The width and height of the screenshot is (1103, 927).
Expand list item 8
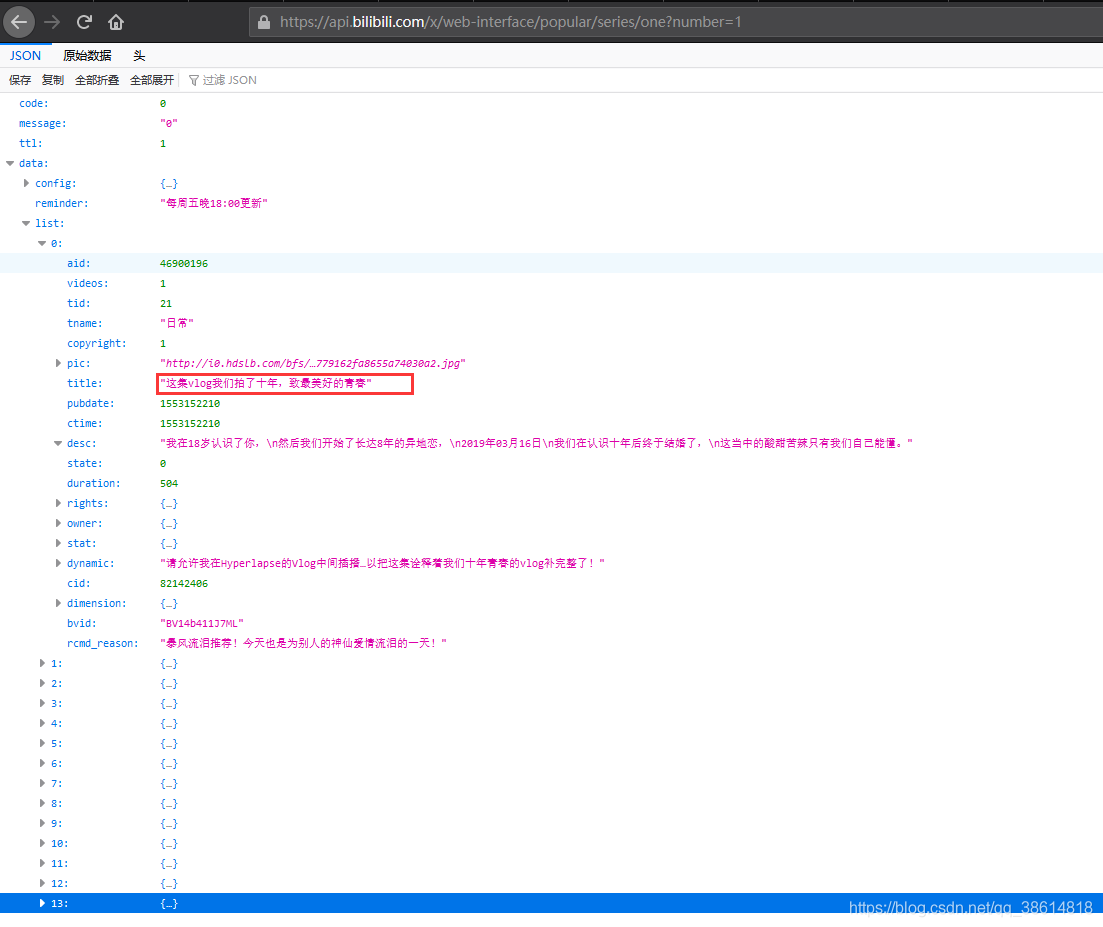coord(42,803)
